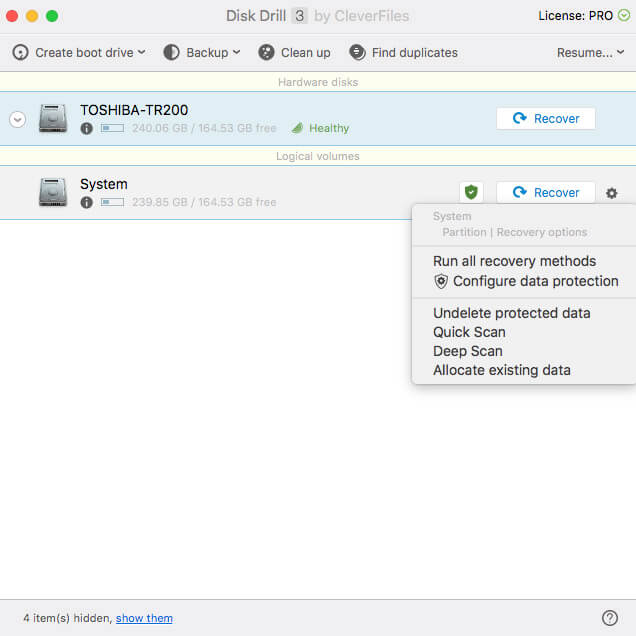The image size is (636, 636).
Task: Click the System volume usage bar
Action: point(112,202)
